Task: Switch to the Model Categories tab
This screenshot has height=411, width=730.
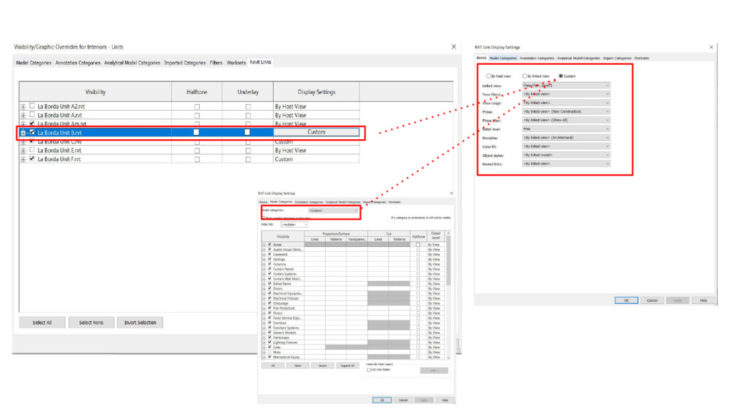Action: [34, 62]
